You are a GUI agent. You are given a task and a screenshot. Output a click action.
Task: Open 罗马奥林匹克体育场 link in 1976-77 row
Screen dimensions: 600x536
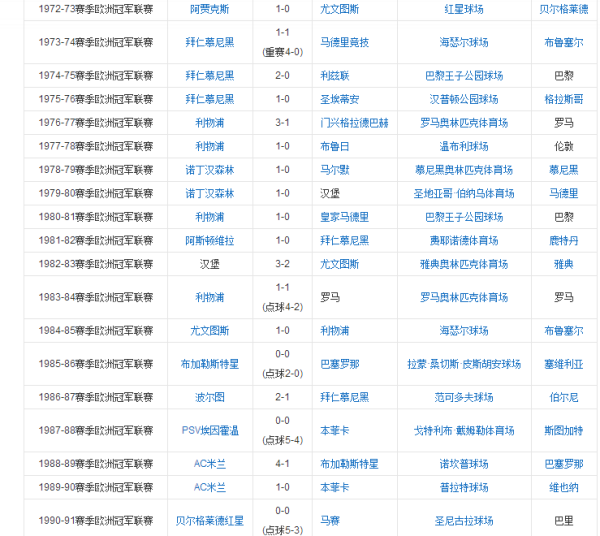(464, 123)
